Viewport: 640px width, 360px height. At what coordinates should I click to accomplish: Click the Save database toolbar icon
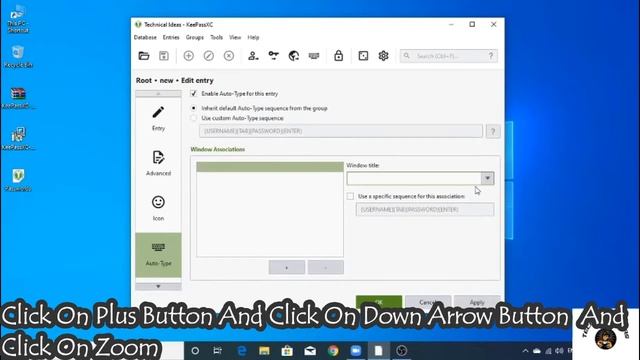[164, 56]
